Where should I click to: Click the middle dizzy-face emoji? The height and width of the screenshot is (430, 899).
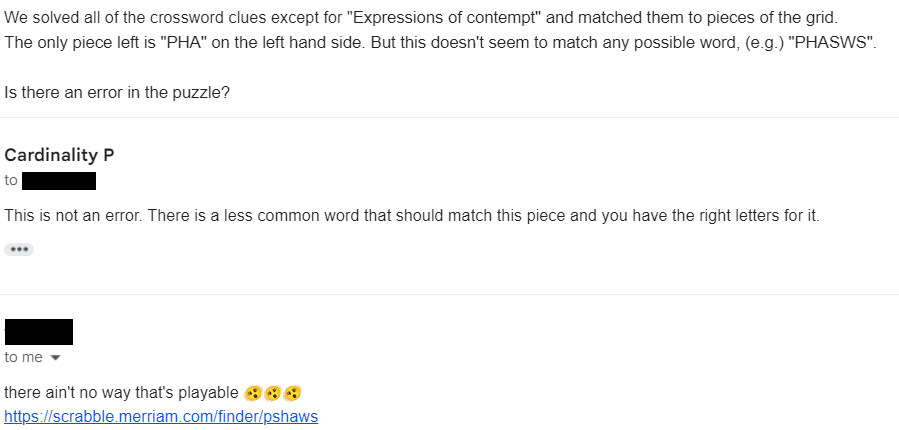pyautogui.click(x=272, y=393)
